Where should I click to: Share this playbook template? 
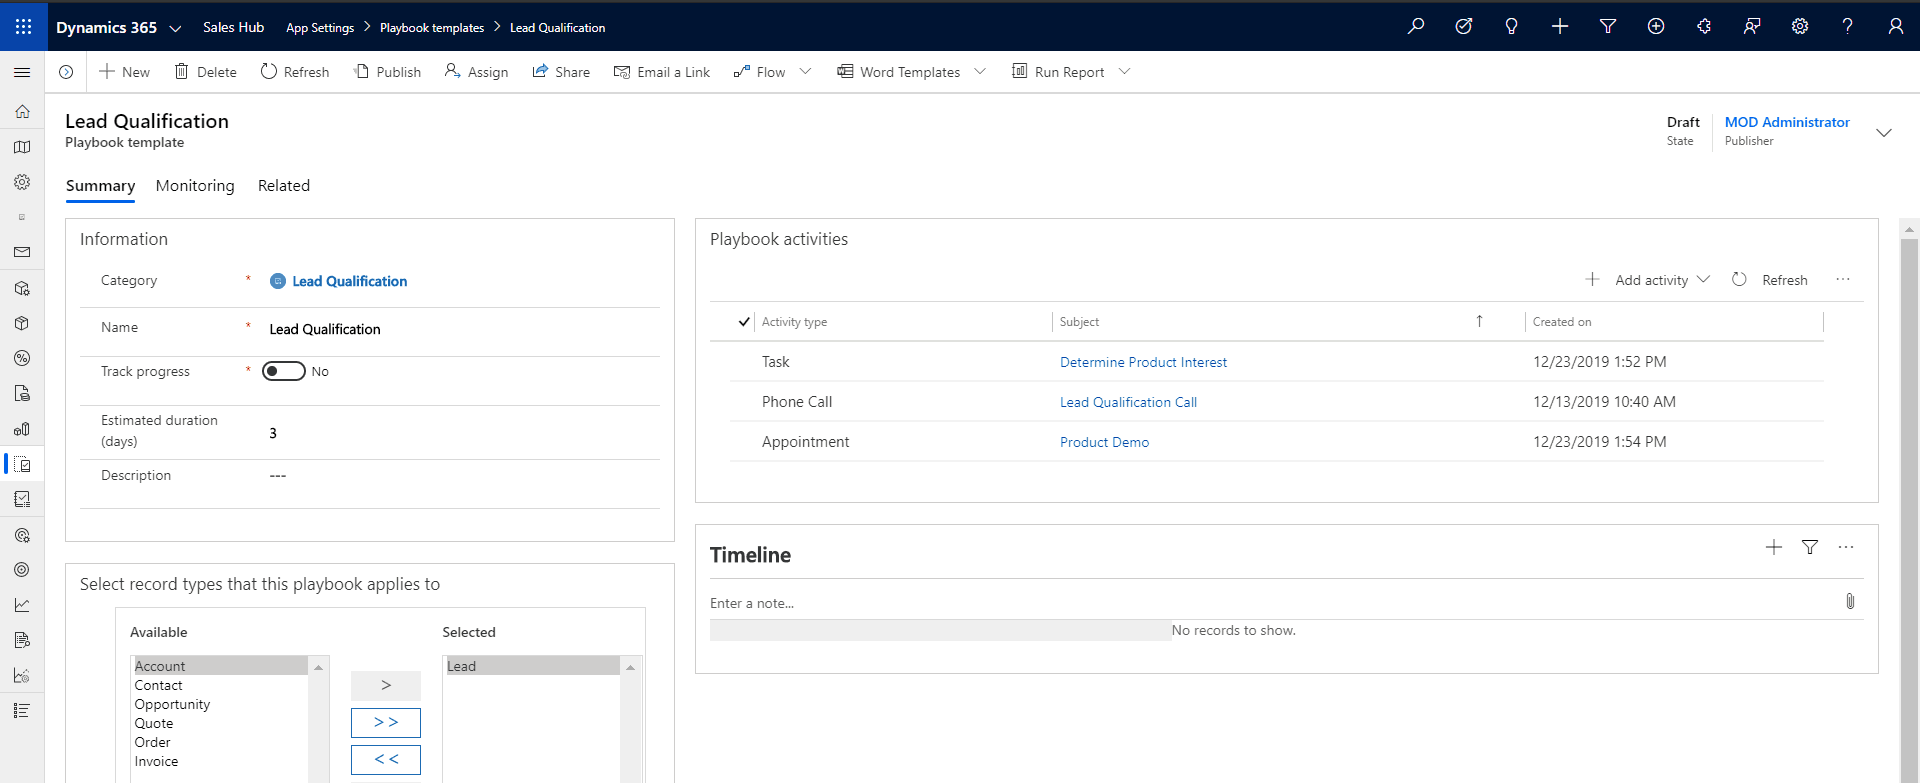coord(561,72)
